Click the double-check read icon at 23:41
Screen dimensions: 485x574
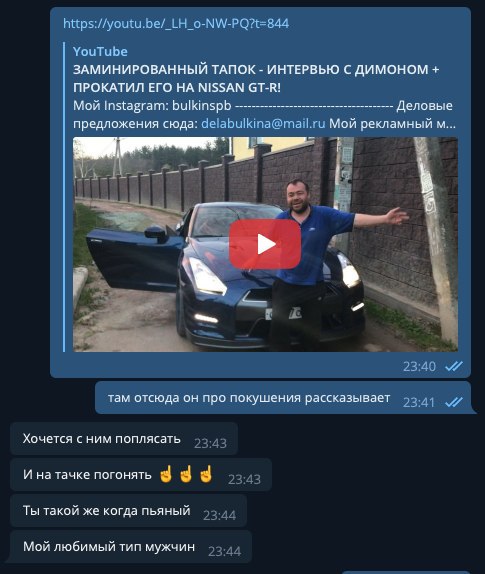(454, 402)
